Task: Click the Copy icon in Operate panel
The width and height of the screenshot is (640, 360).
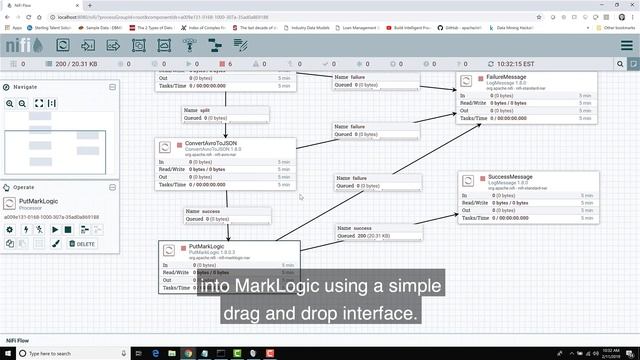Action: [10, 244]
